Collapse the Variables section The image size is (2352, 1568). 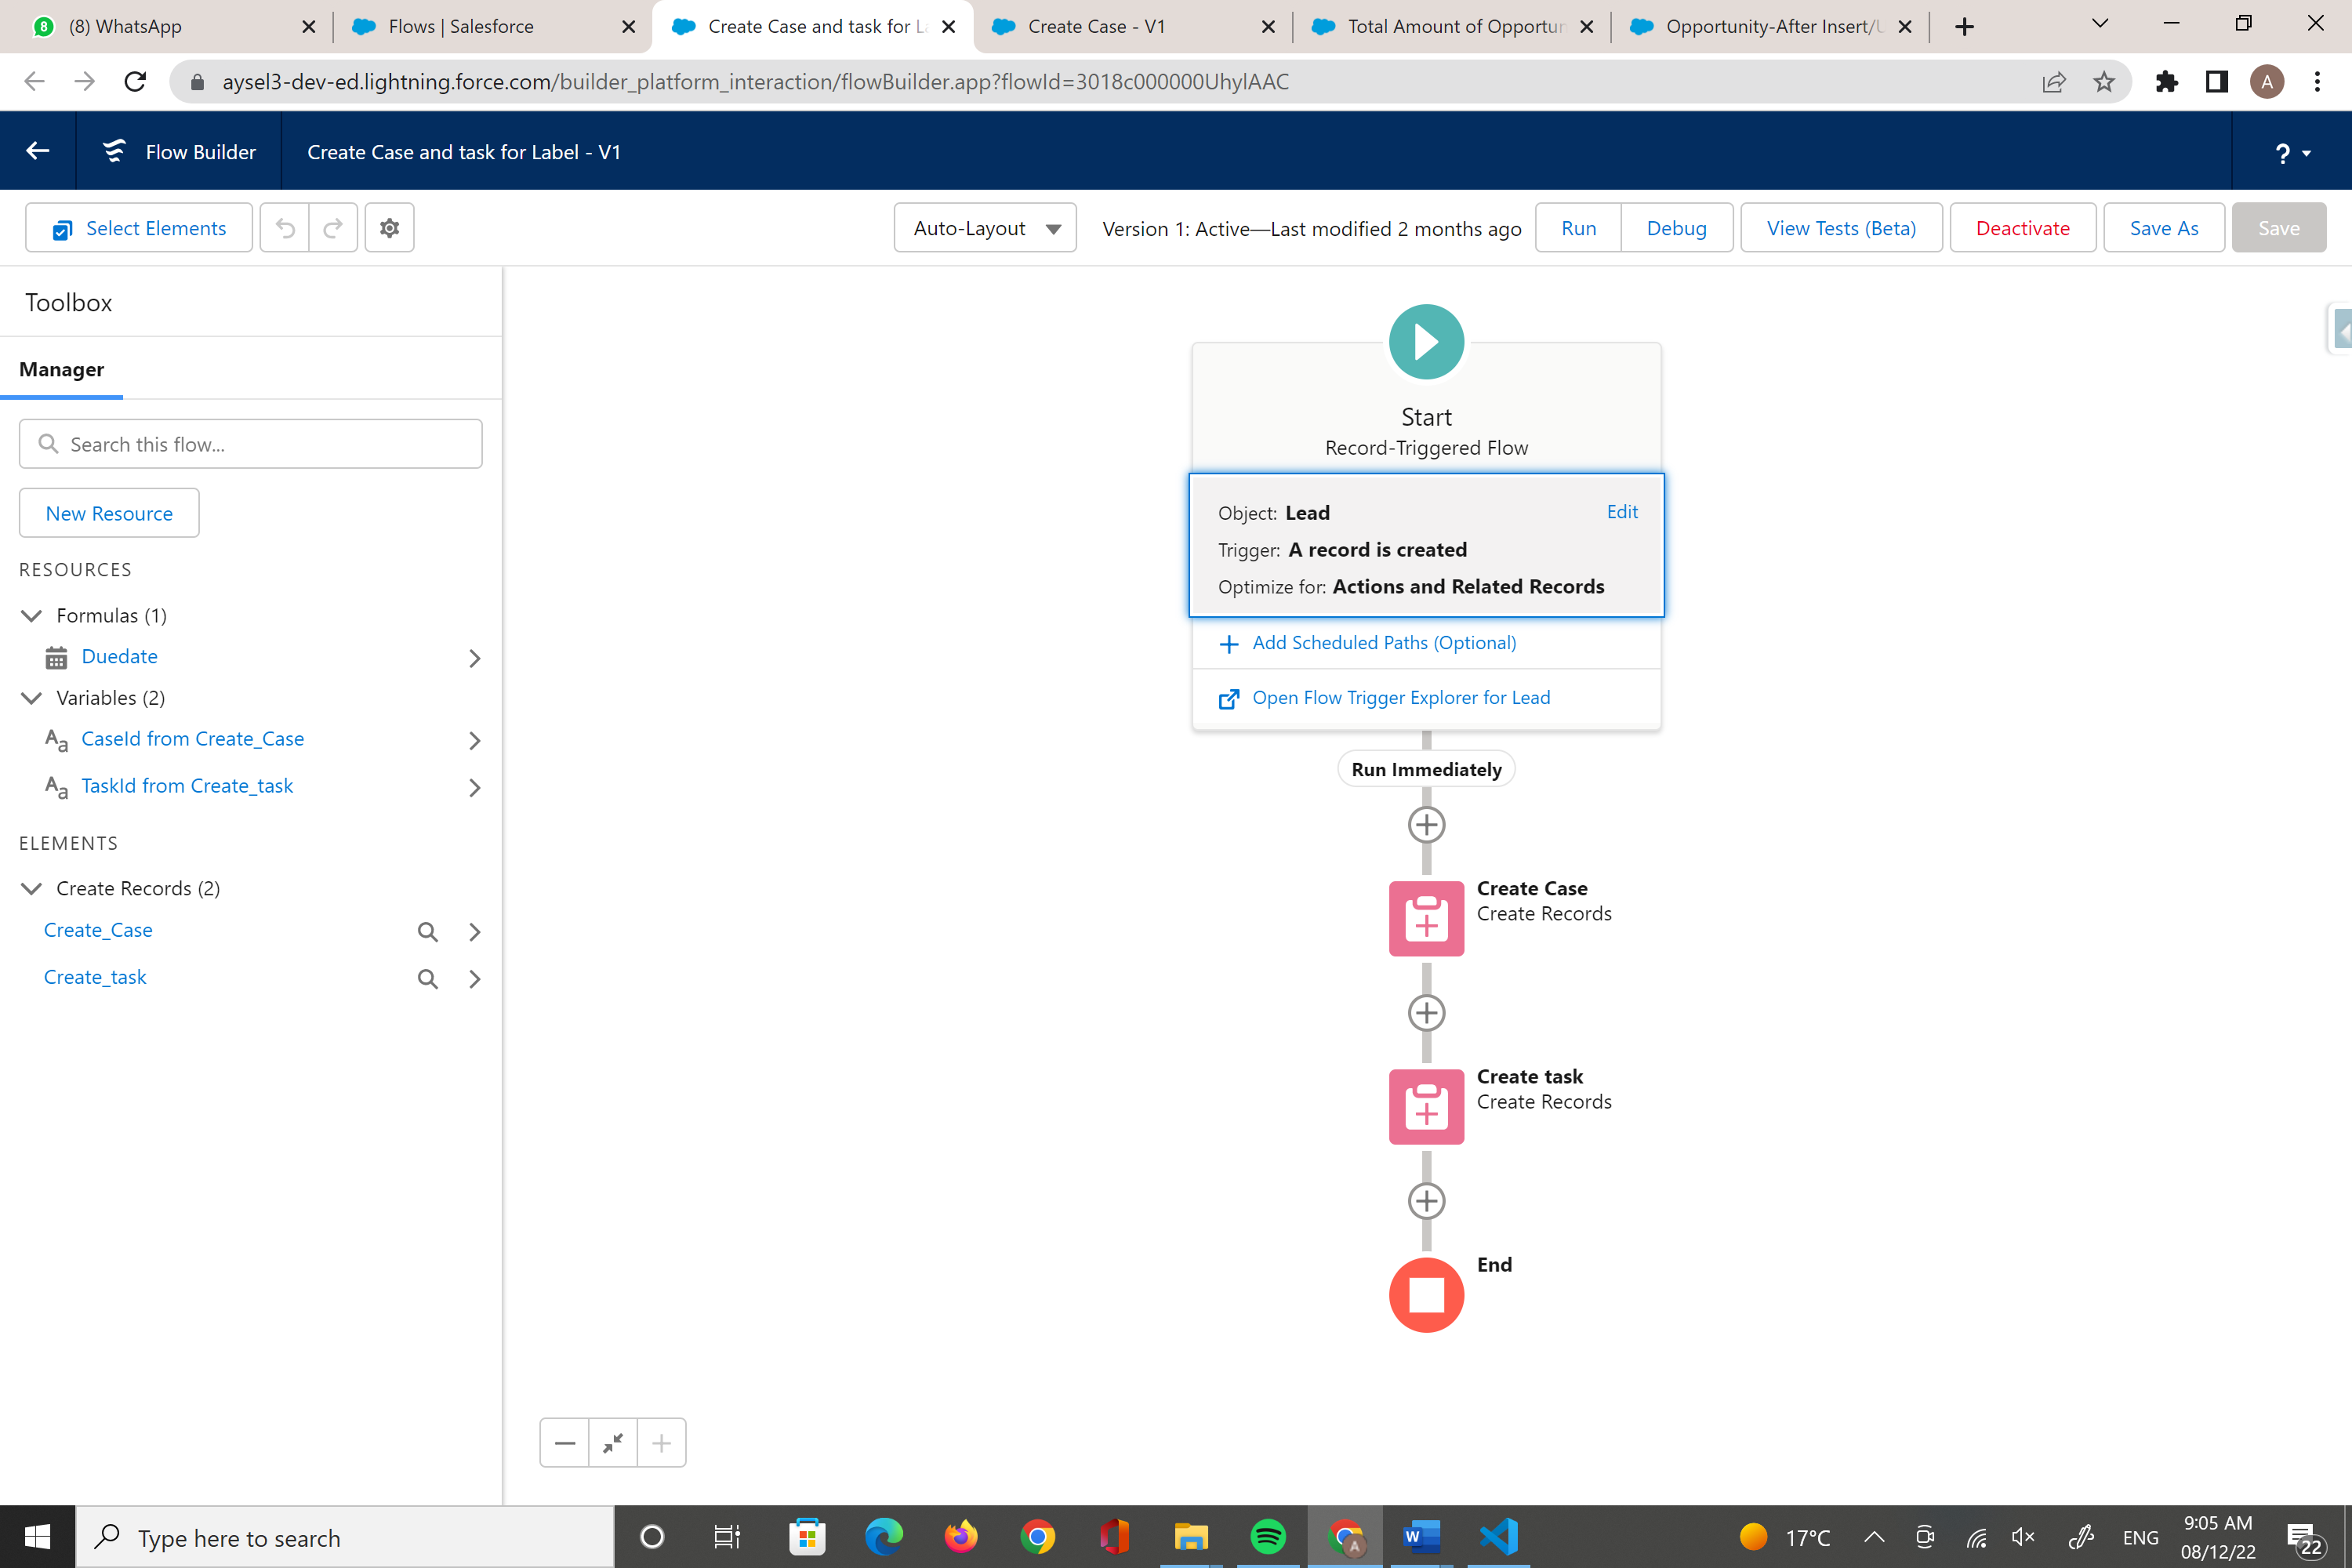coord(31,697)
